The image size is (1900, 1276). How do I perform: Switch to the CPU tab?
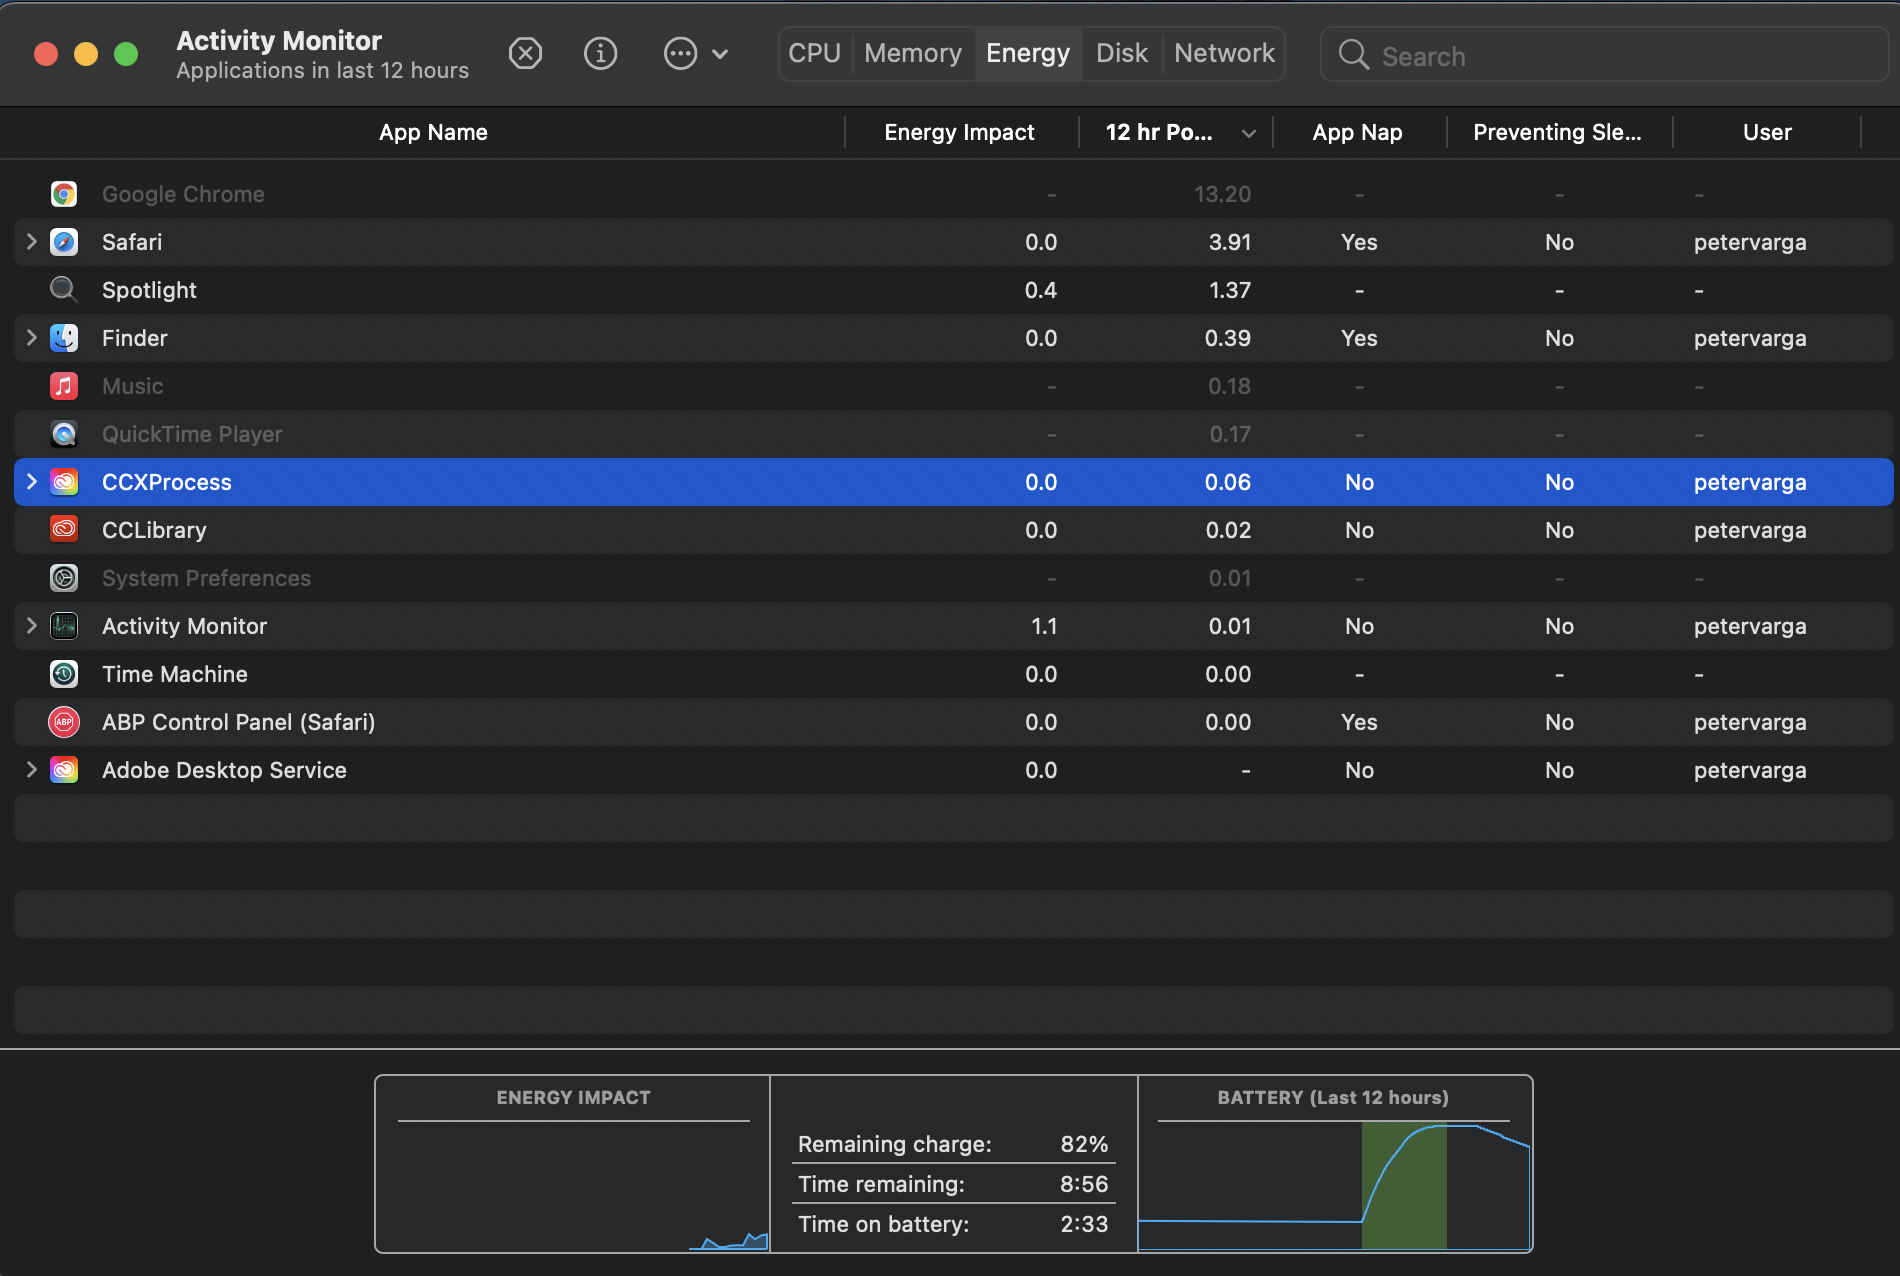pos(814,53)
